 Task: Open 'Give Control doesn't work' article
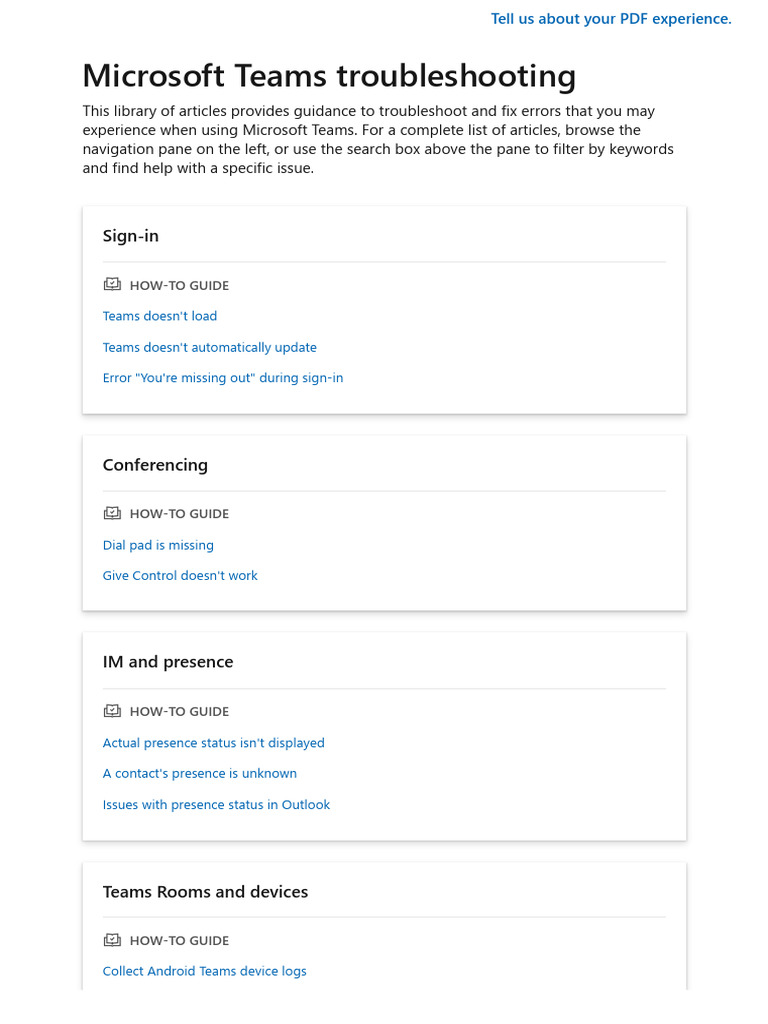[x=180, y=575]
